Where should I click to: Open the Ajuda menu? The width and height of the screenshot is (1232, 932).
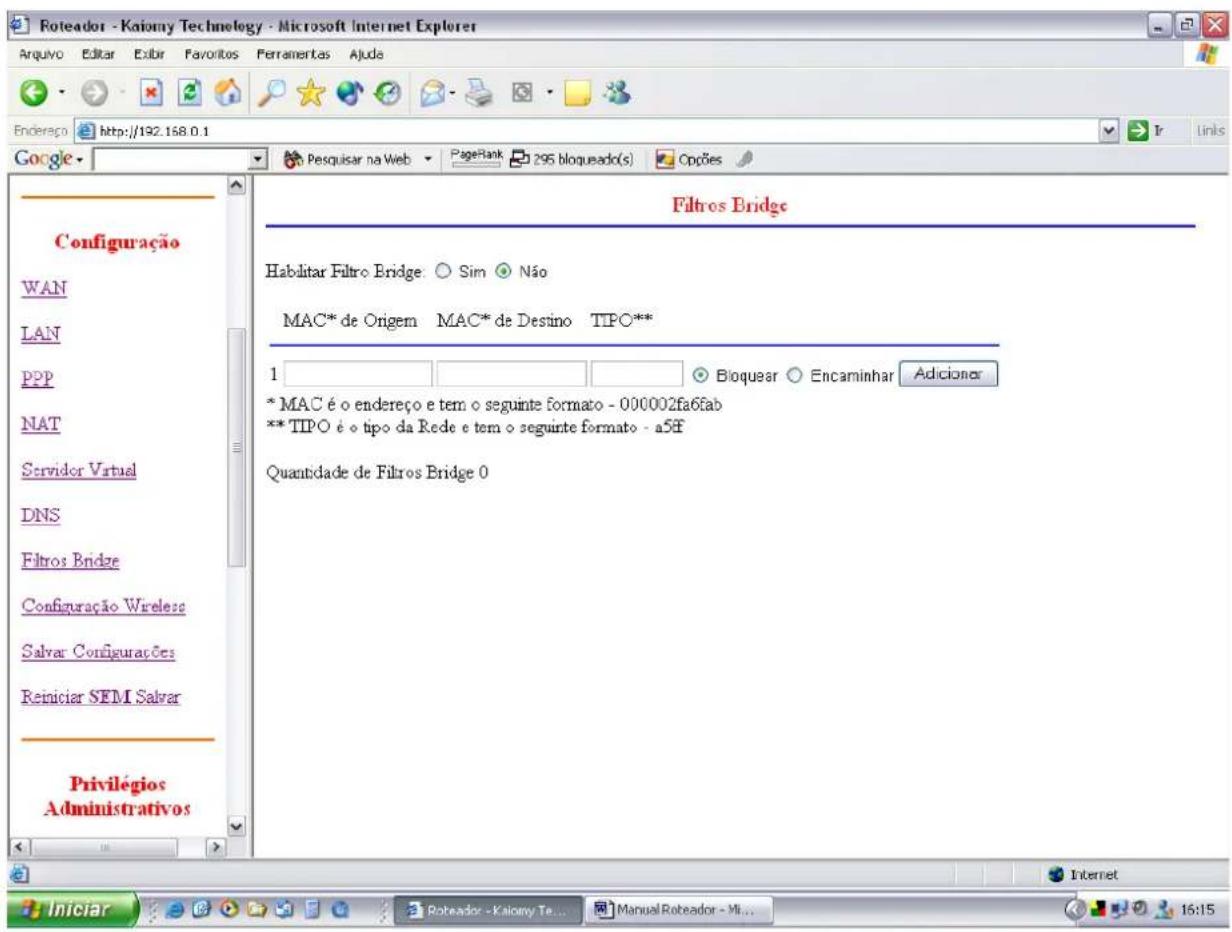pyautogui.click(x=367, y=52)
